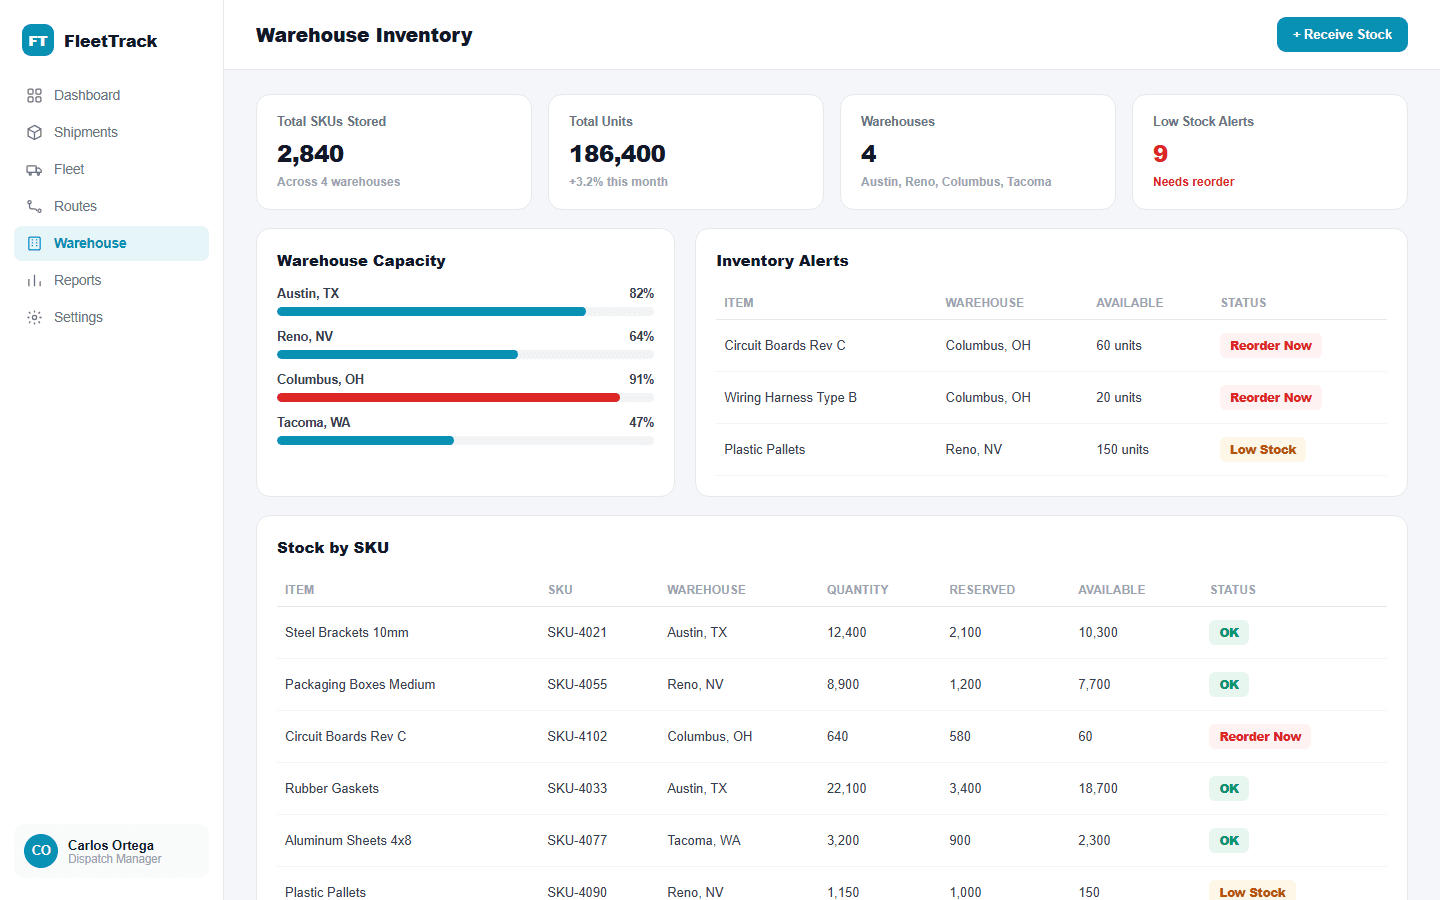Image resolution: width=1440 pixels, height=900 pixels.
Task: Click the red Columbus, OH capacity bar
Action: coord(465,398)
